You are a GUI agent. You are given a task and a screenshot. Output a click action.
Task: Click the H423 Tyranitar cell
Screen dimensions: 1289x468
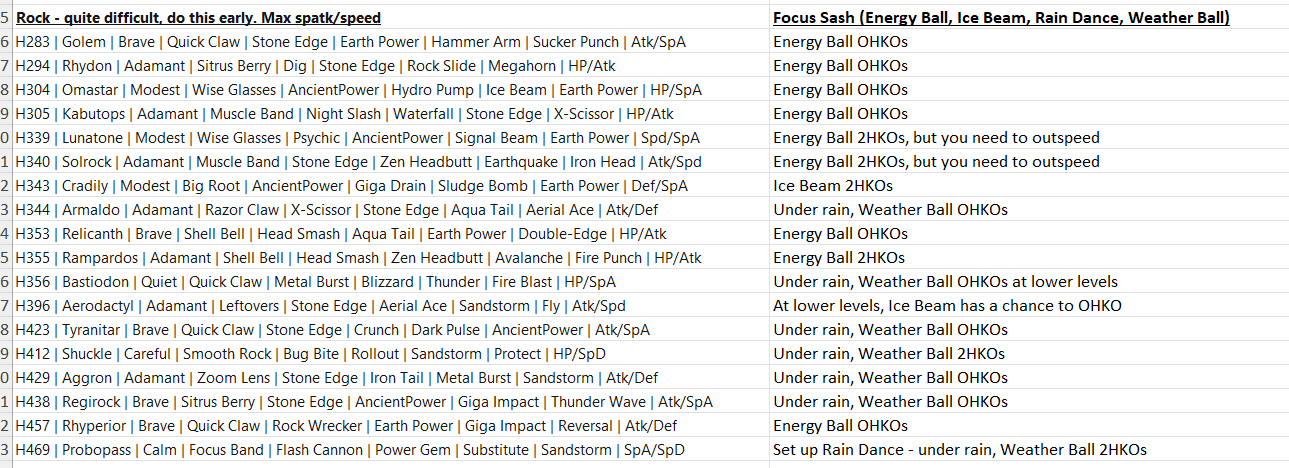(x=391, y=330)
